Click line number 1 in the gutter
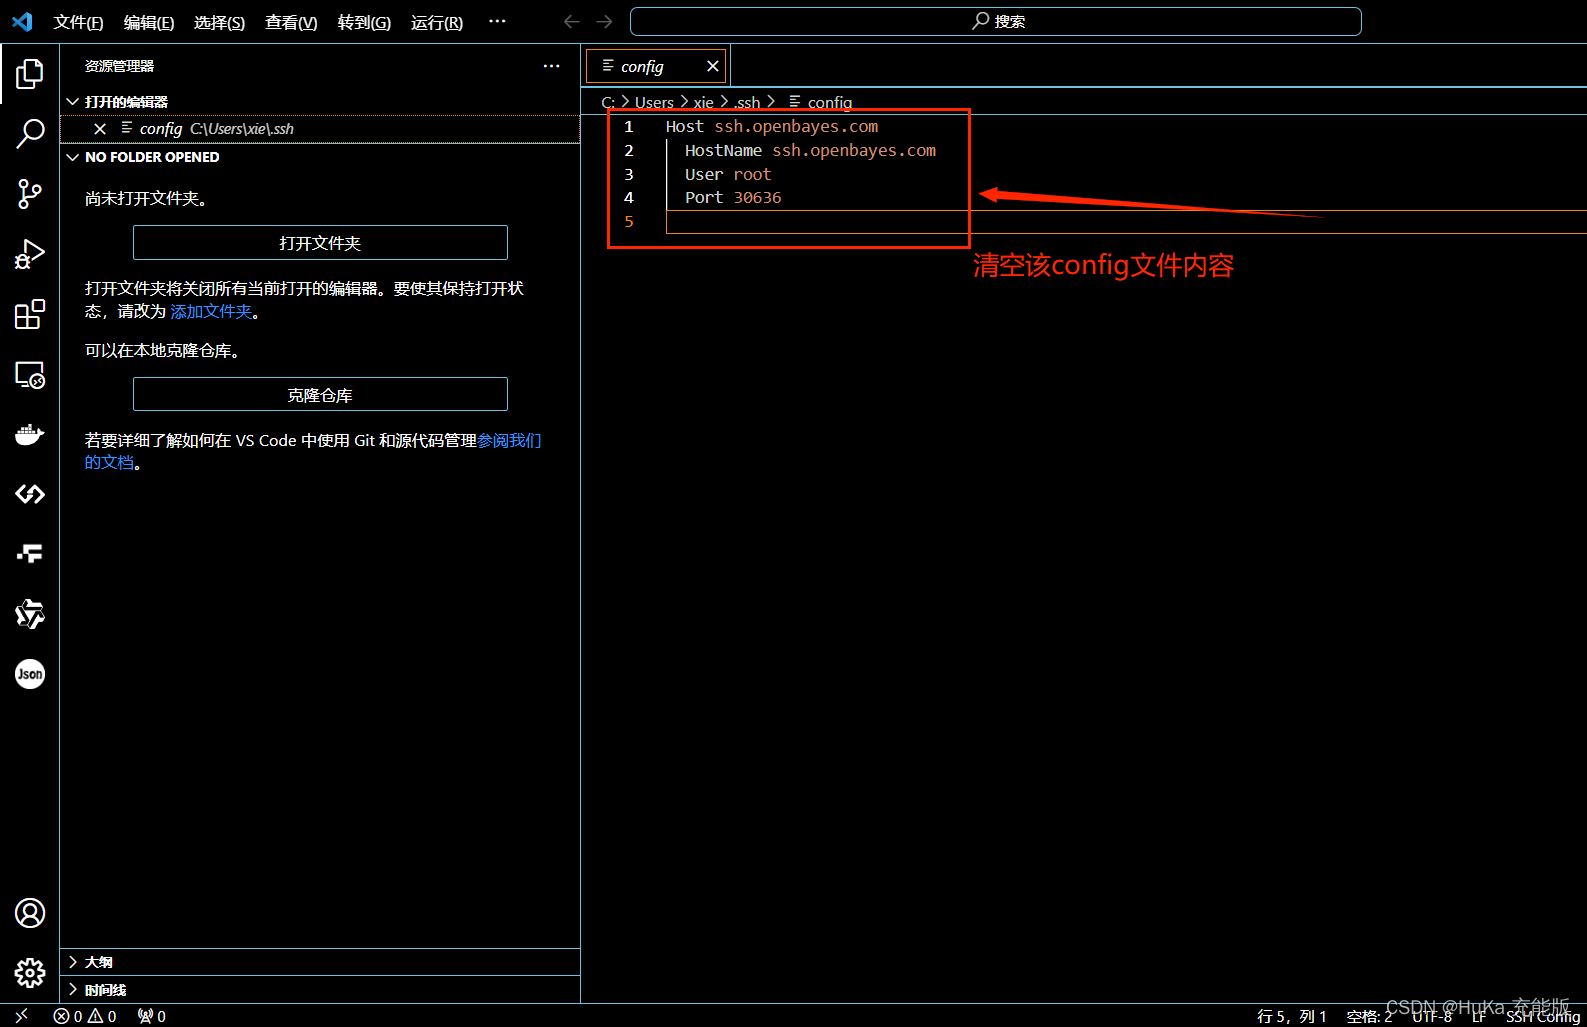 pos(629,127)
